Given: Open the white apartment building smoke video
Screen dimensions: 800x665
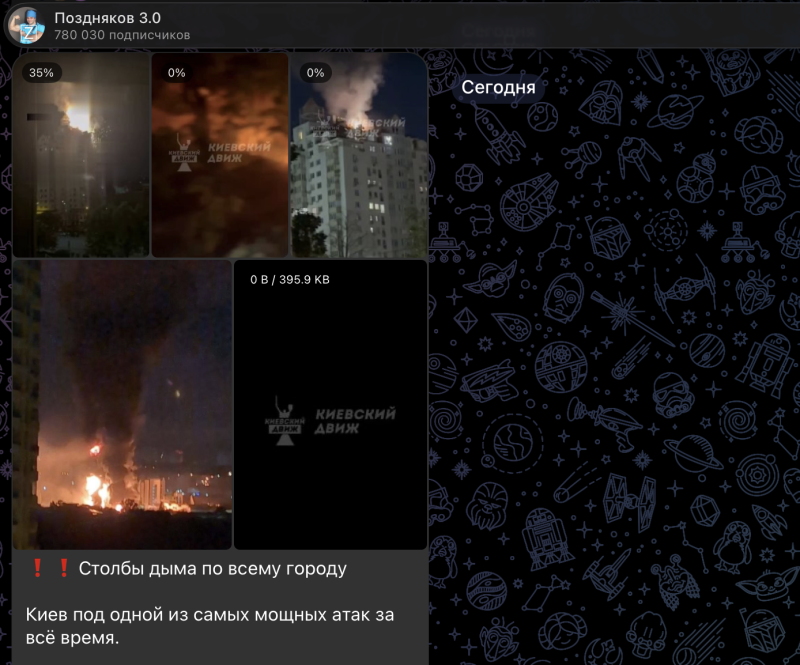Looking at the screenshot, I should point(359,155).
